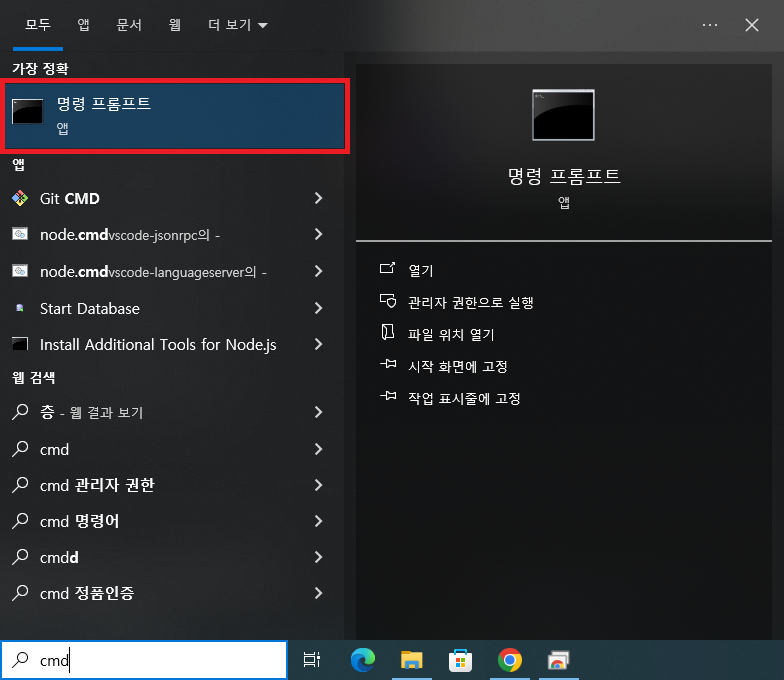
Task: Click pin icon beside 시작 화면에 고정
Action: coord(388,364)
